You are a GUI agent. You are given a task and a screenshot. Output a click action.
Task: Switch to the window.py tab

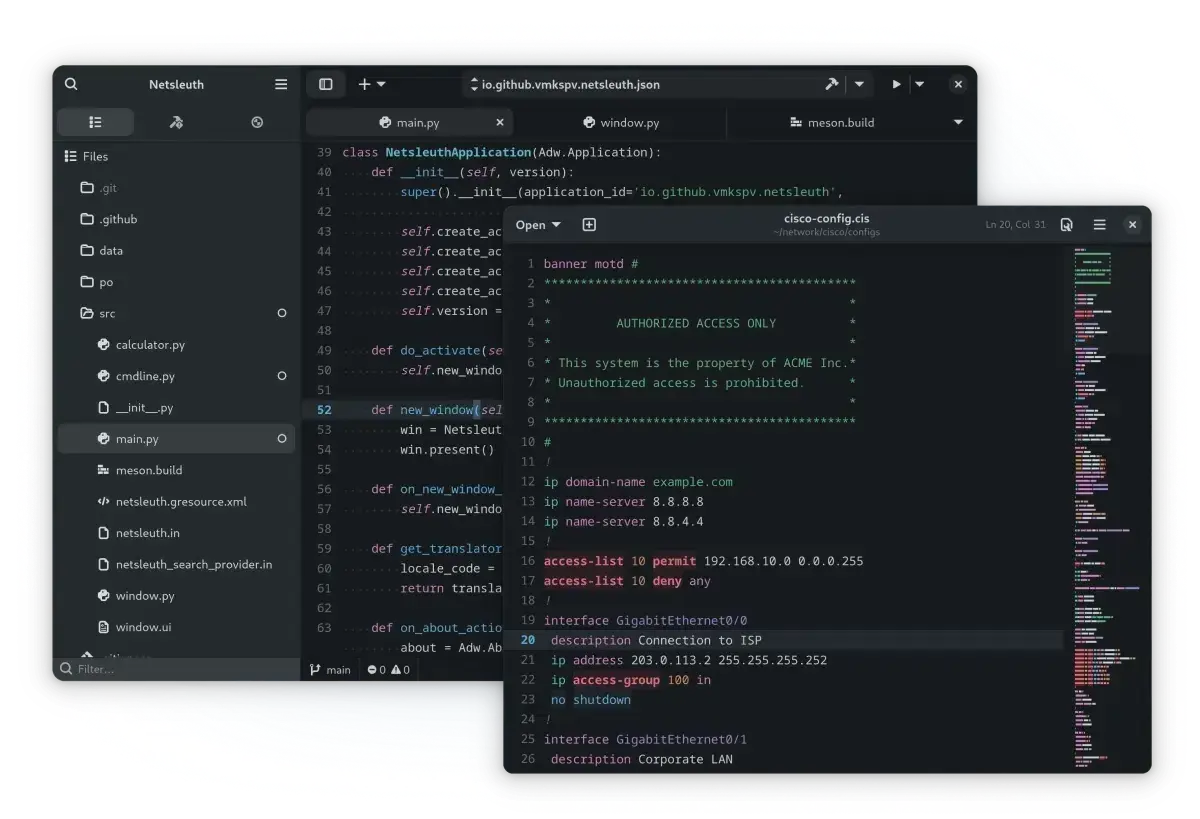point(621,122)
